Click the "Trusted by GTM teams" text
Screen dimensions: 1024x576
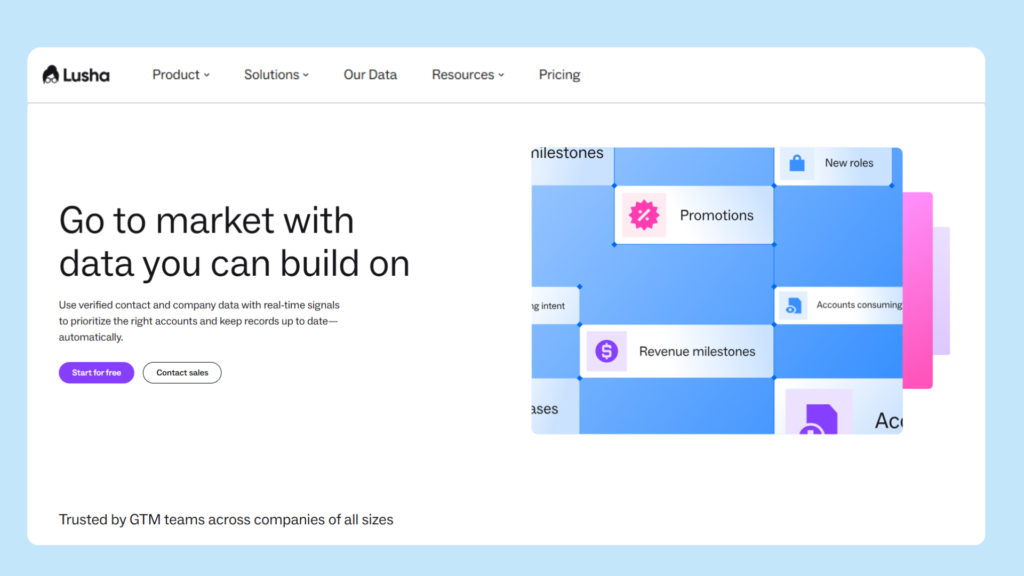(x=226, y=519)
